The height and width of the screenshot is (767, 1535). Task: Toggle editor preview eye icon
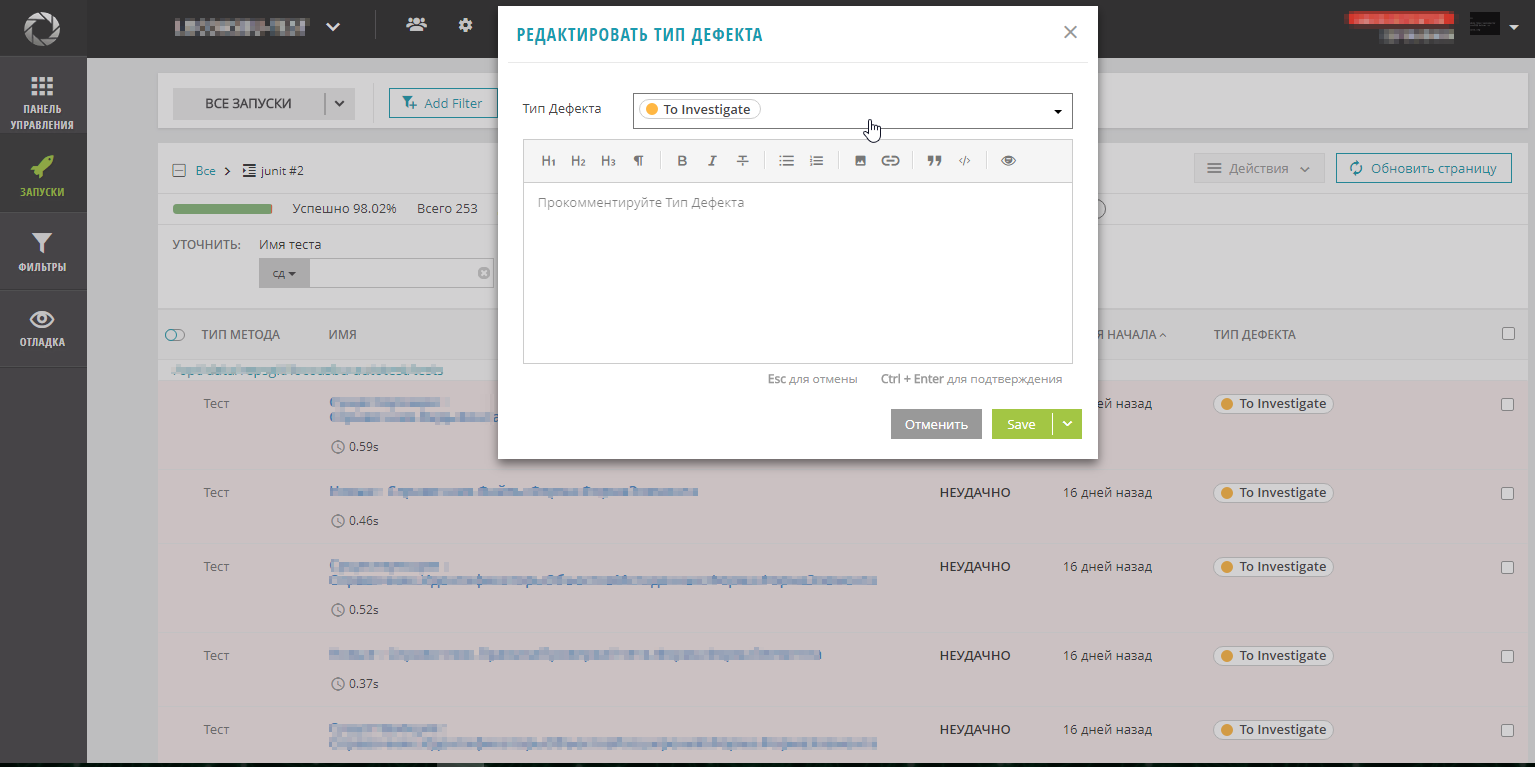1008,161
